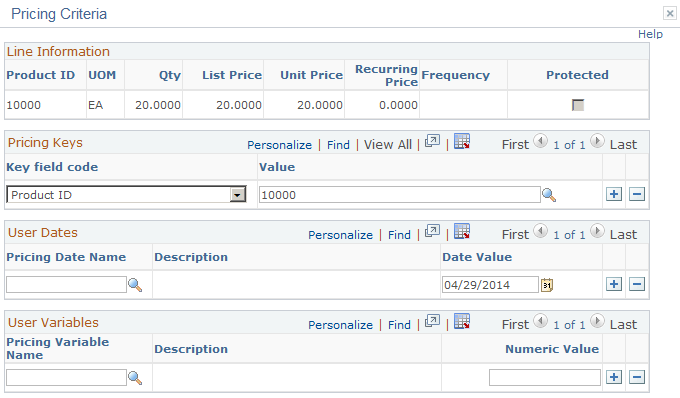Click Last in User Variables navigation
This screenshot has width=680, height=398.
coord(623,324)
